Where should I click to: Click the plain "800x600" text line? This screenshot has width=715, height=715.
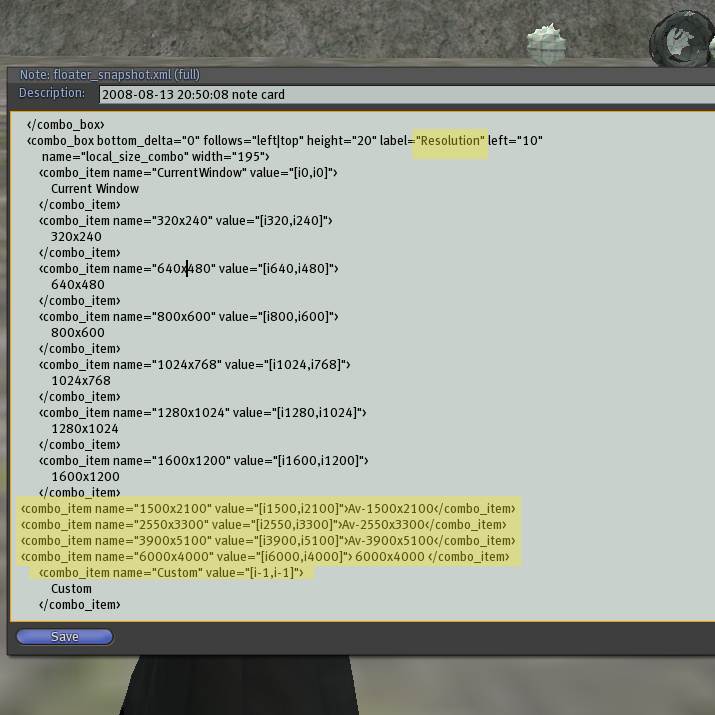tap(78, 333)
